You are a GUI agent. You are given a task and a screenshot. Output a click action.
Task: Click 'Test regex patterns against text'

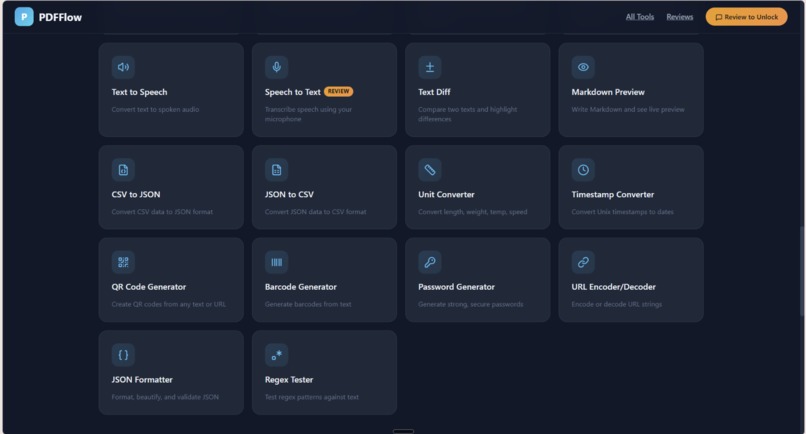tap(312, 397)
